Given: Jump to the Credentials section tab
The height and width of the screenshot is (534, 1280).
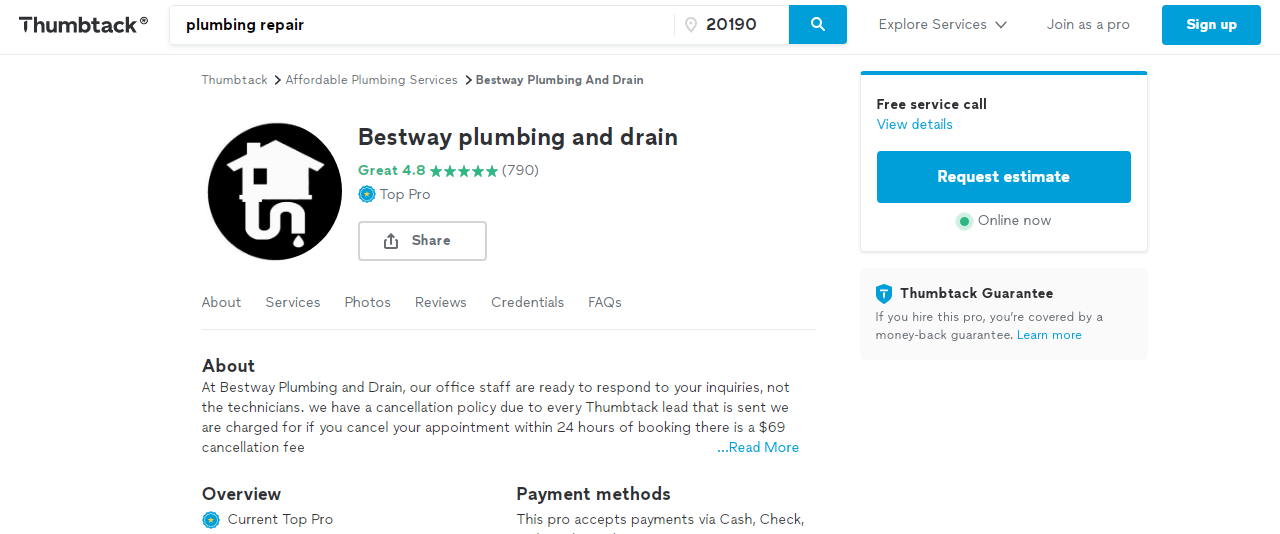Looking at the screenshot, I should pyautogui.click(x=527, y=302).
